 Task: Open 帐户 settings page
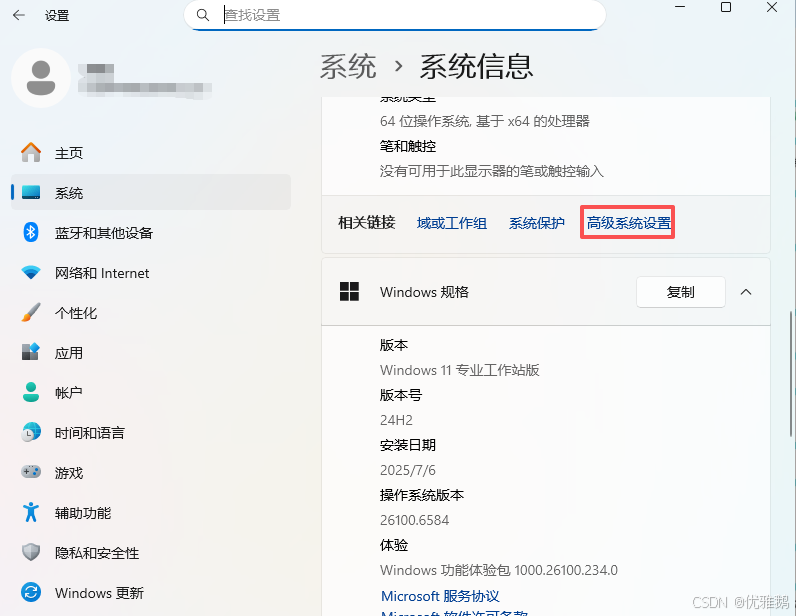point(151,393)
